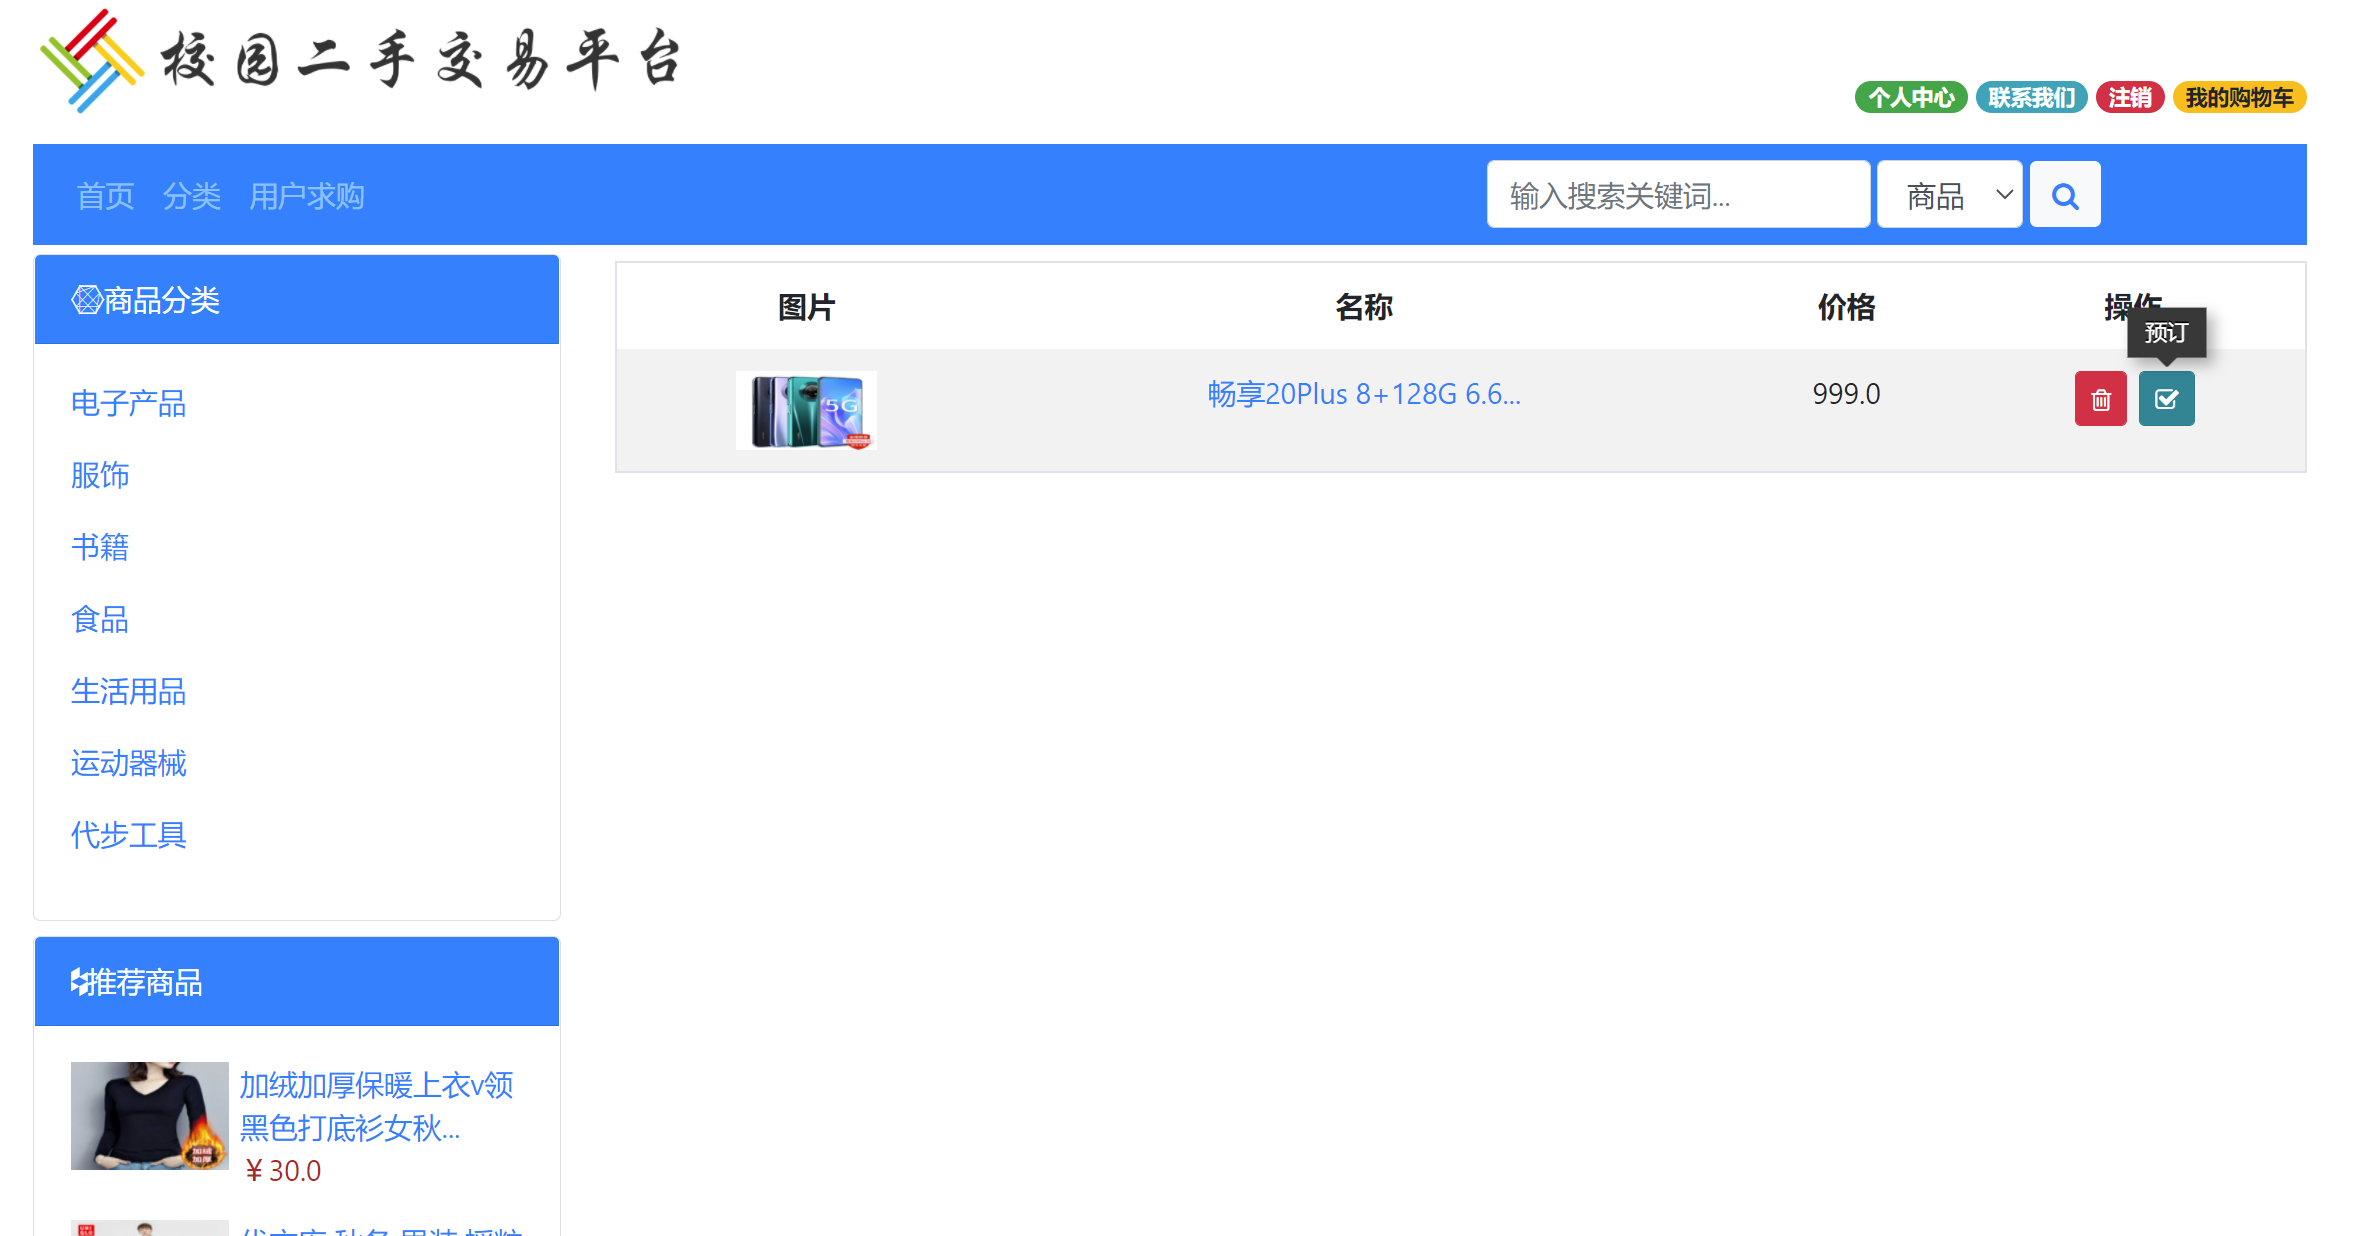Open 畅享20Plus product name link
The height and width of the screenshot is (1236, 2355).
tap(1363, 394)
